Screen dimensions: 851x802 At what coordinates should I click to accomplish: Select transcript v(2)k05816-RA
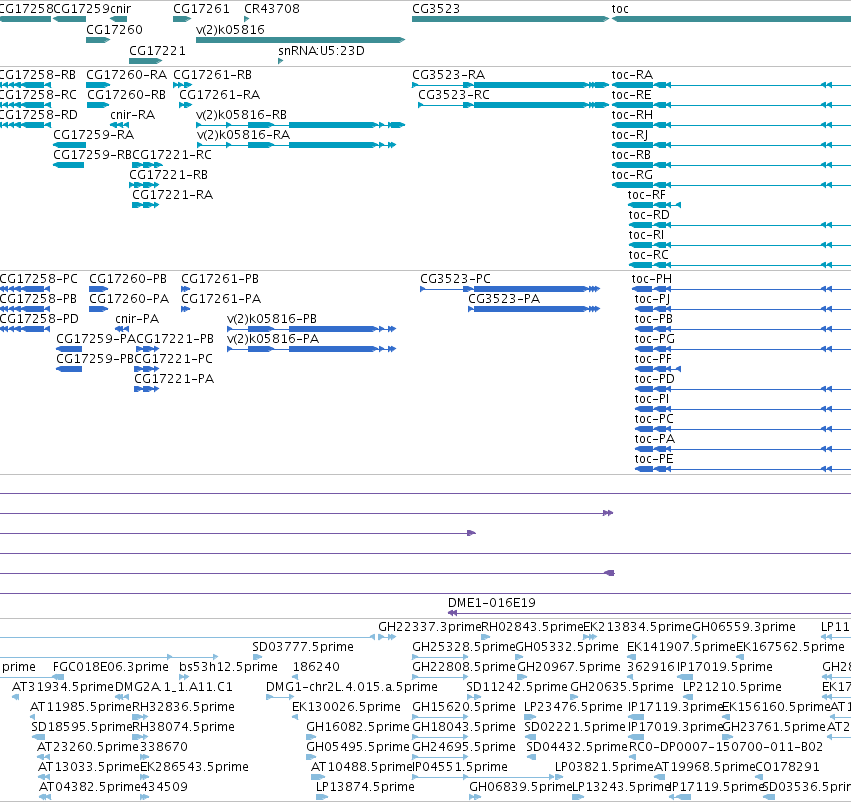(296, 145)
